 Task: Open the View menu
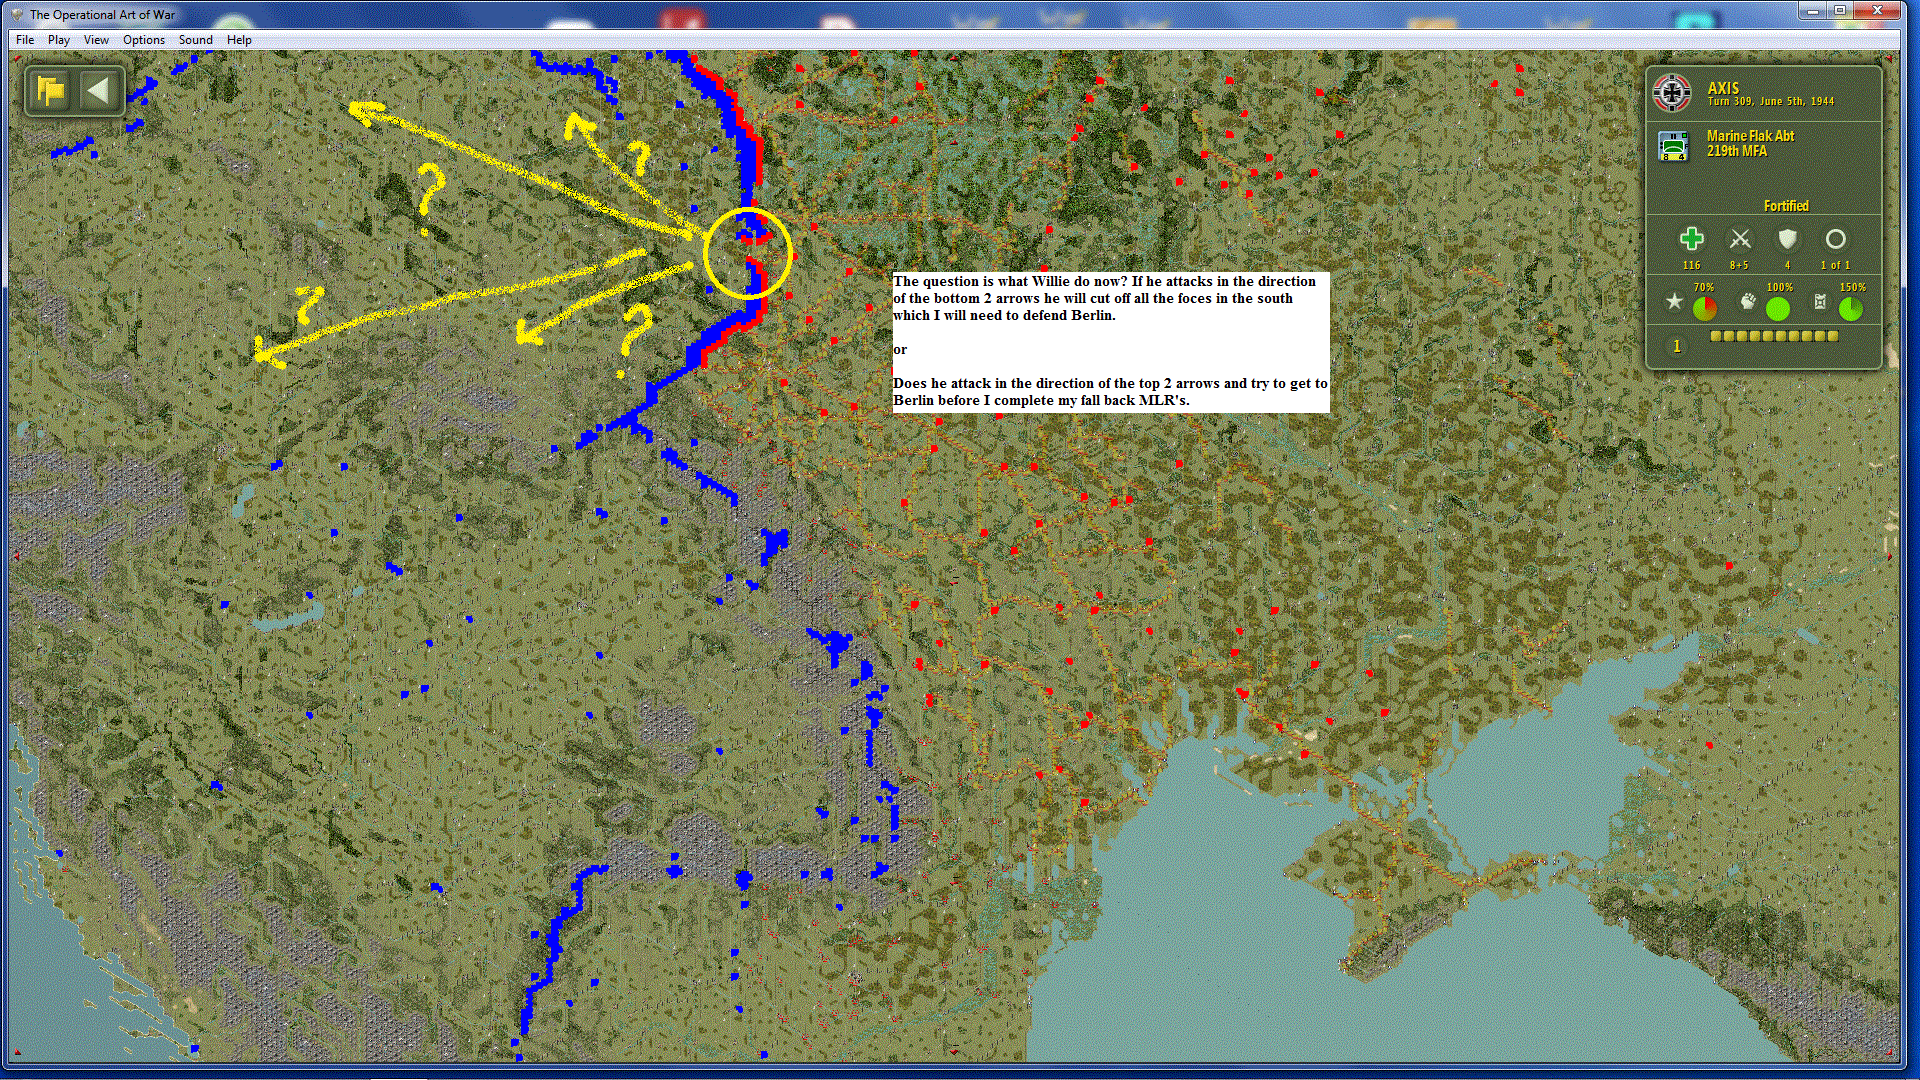[96, 40]
